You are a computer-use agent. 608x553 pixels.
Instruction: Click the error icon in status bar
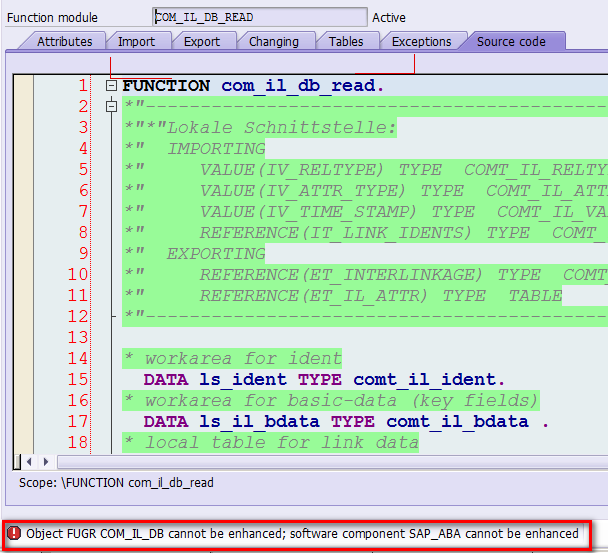(14, 533)
